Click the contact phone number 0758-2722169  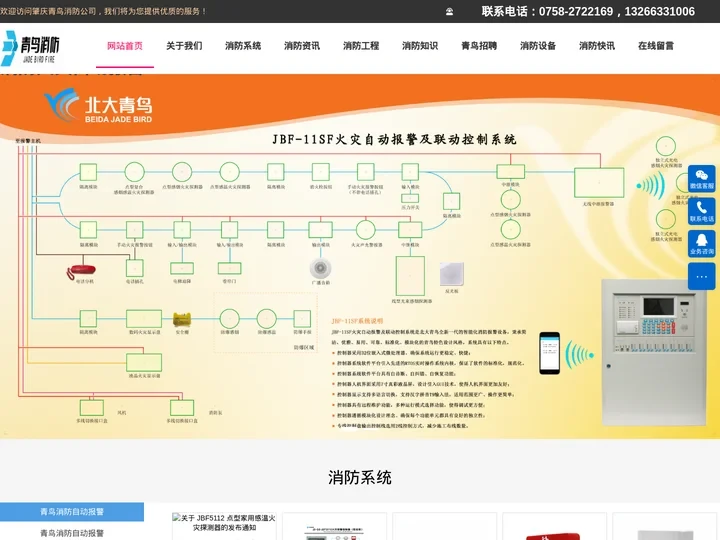coord(575,11)
